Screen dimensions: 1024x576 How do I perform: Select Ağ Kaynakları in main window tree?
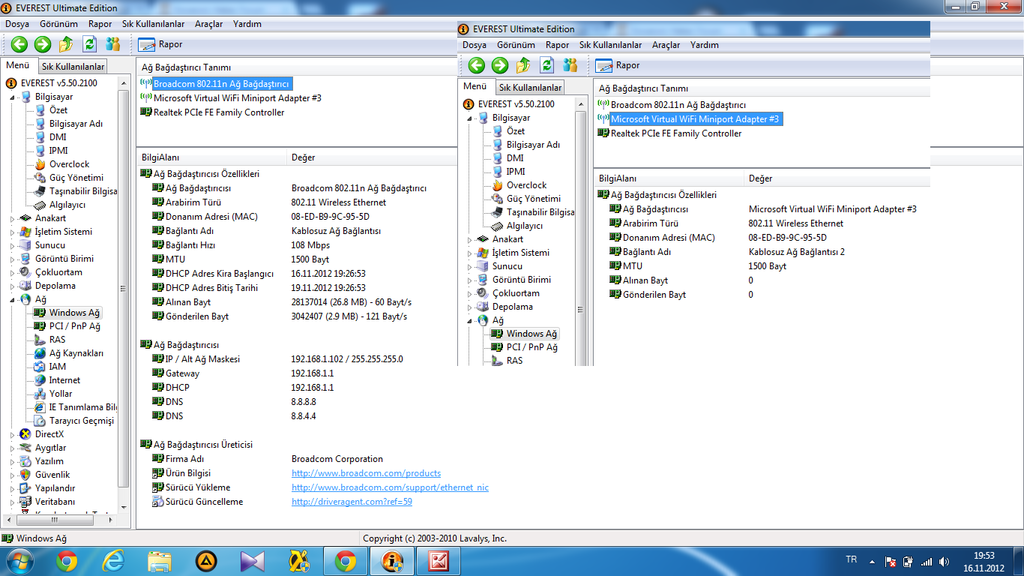(76, 353)
